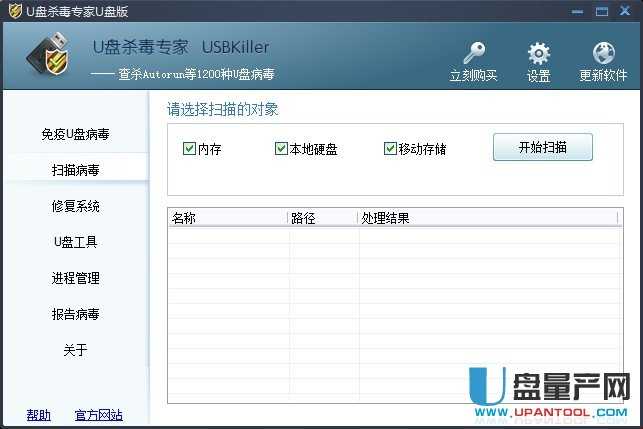This screenshot has width=643, height=429.
Task: Disable the 移动存储 scan option
Action: tap(390, 149)
